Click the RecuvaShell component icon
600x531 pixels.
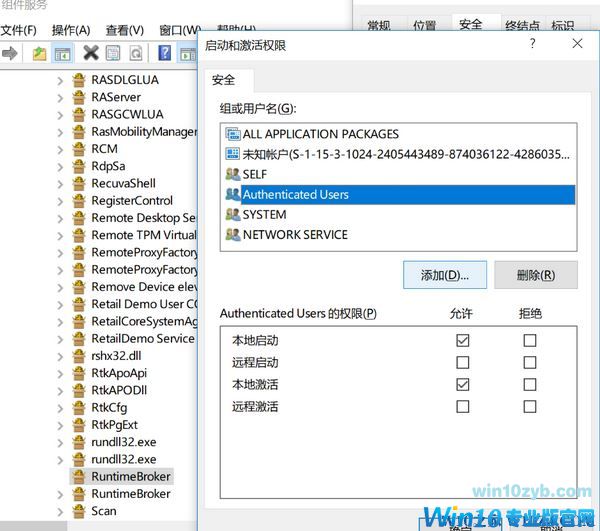coord(79,183)
